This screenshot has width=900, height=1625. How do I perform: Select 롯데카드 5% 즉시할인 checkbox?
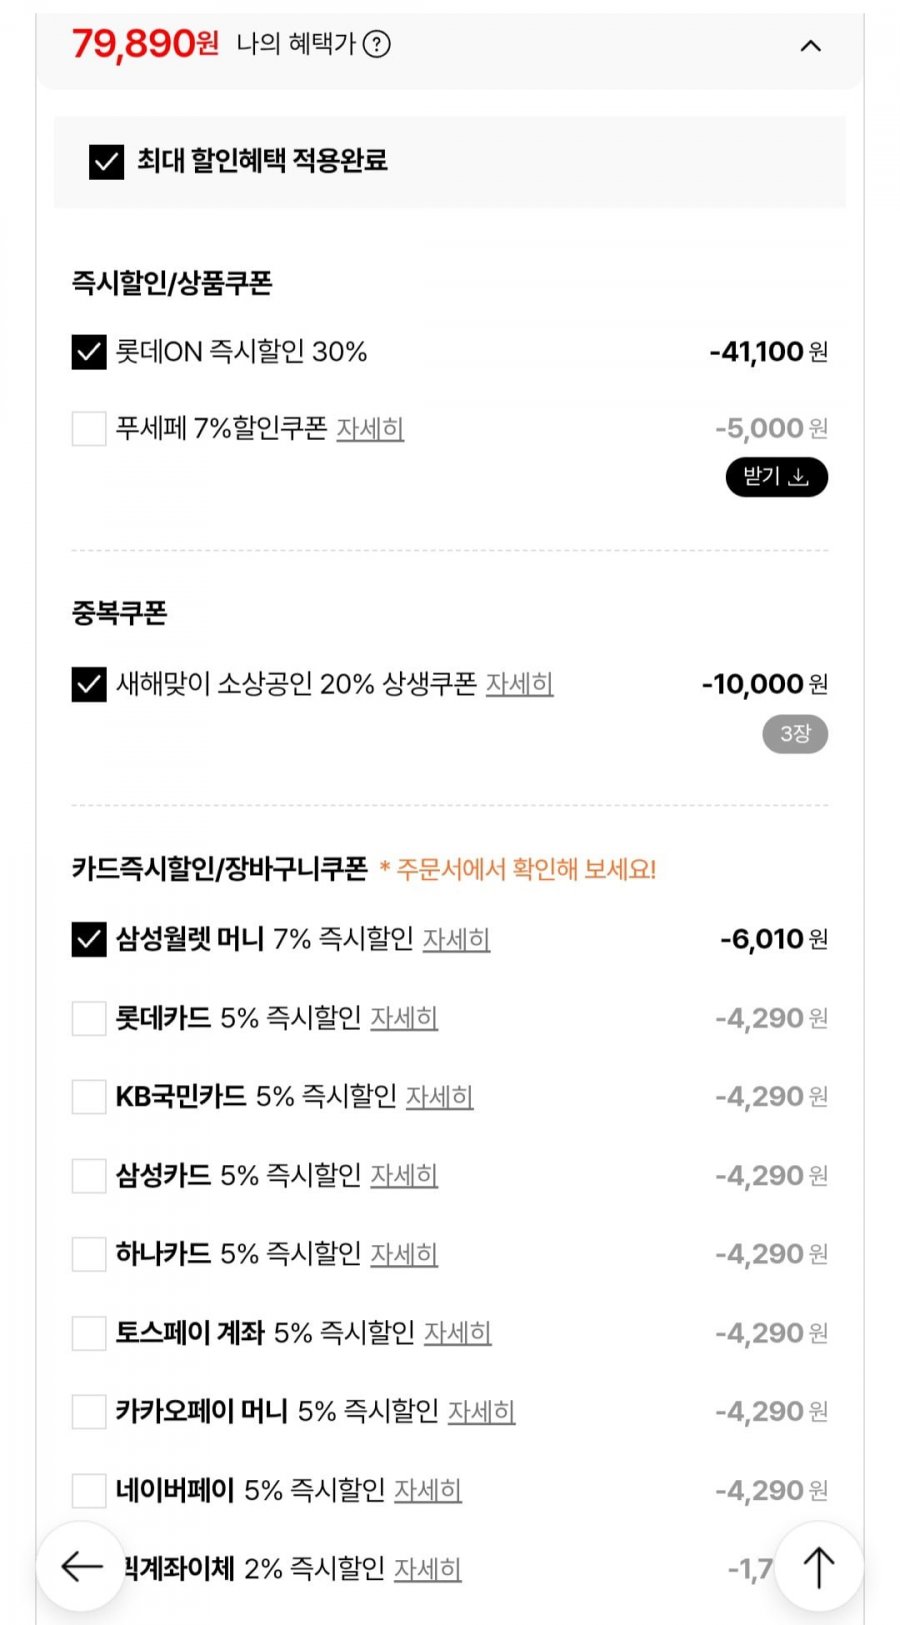[x=89, y=1018]
